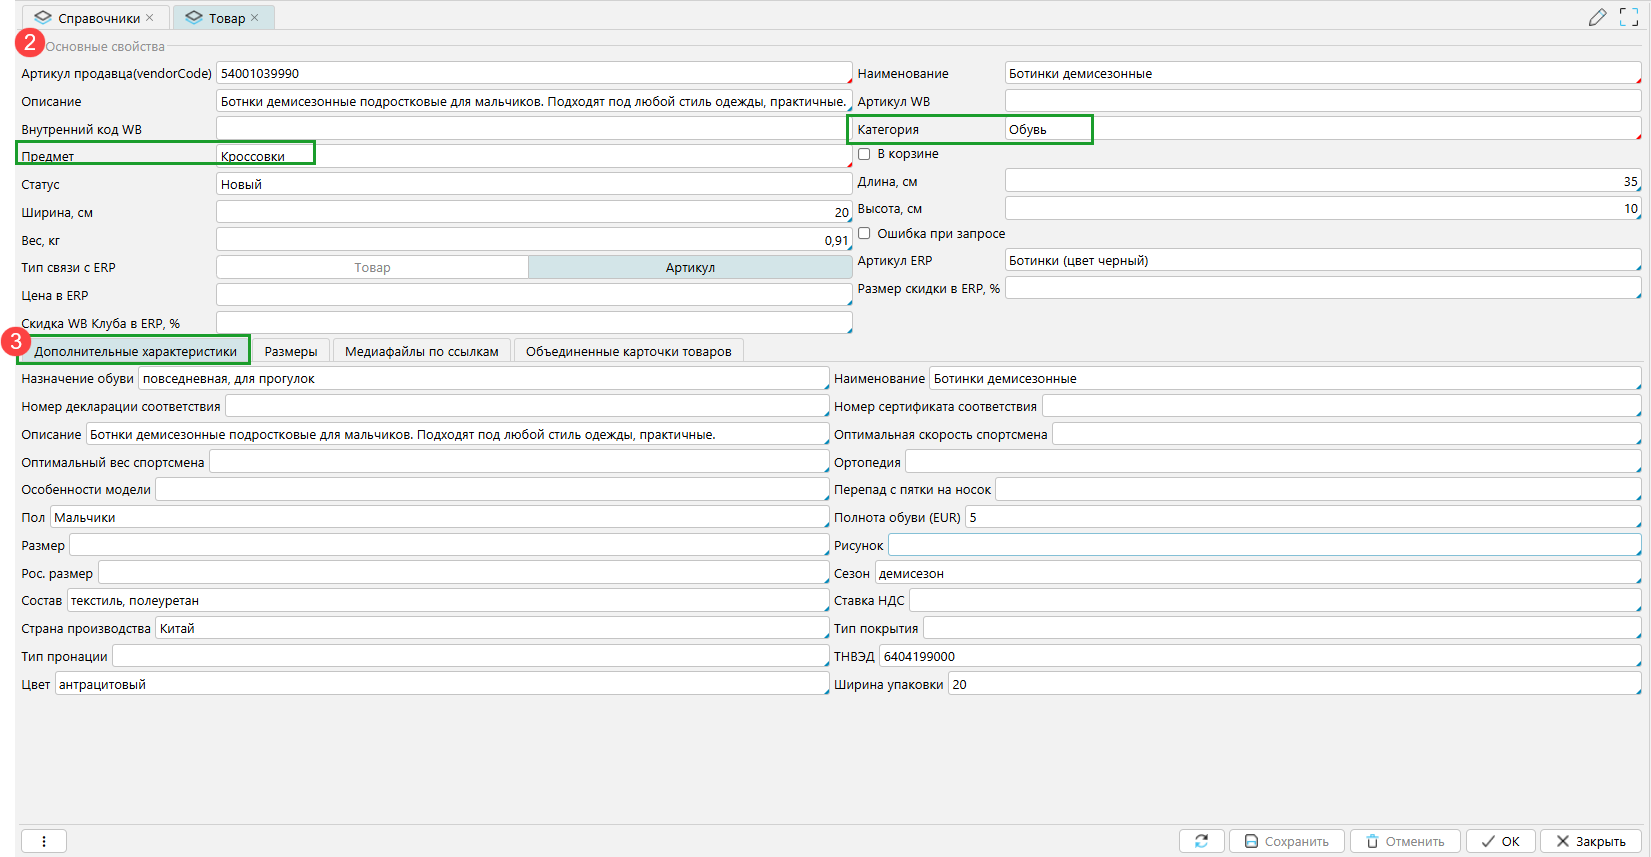
Task: Switch to the Размеры tab
Action: [x=291, y=351]
